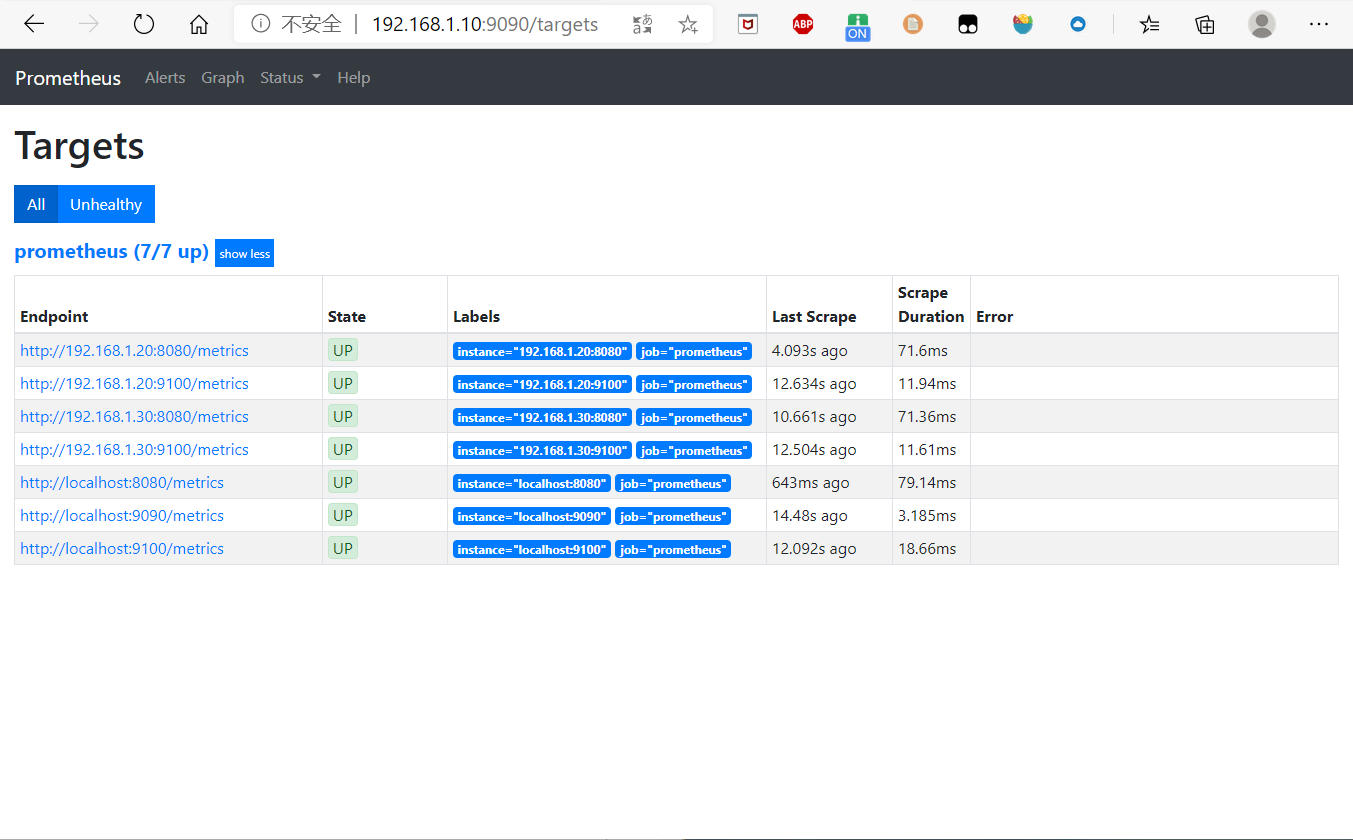The height and width of the screenshot is (840, 1353).
Task: Open the ABP Adblock Plus extension
Action: pos(803,24)
